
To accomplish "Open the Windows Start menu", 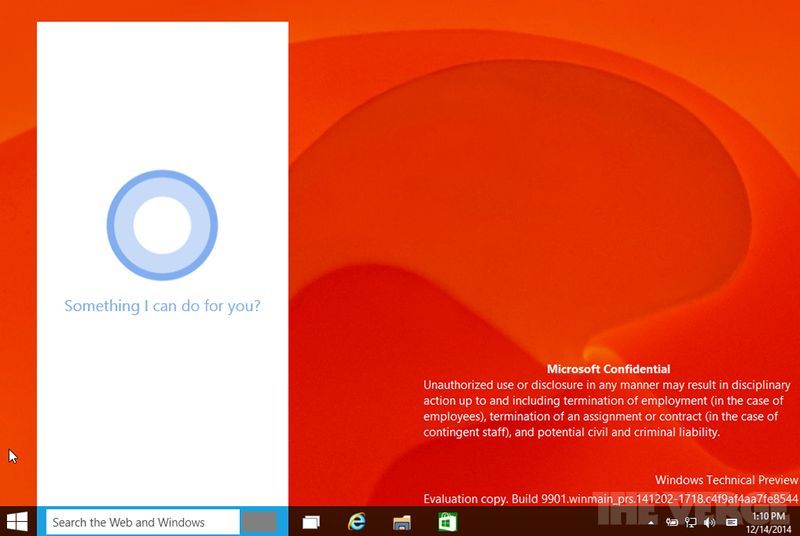I will click(x=17, y=521).
